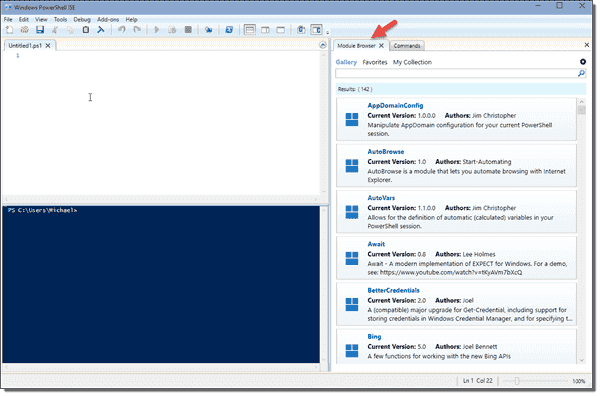
Task: Open My Collection in Module Browser
Action: tap(412, 62)
